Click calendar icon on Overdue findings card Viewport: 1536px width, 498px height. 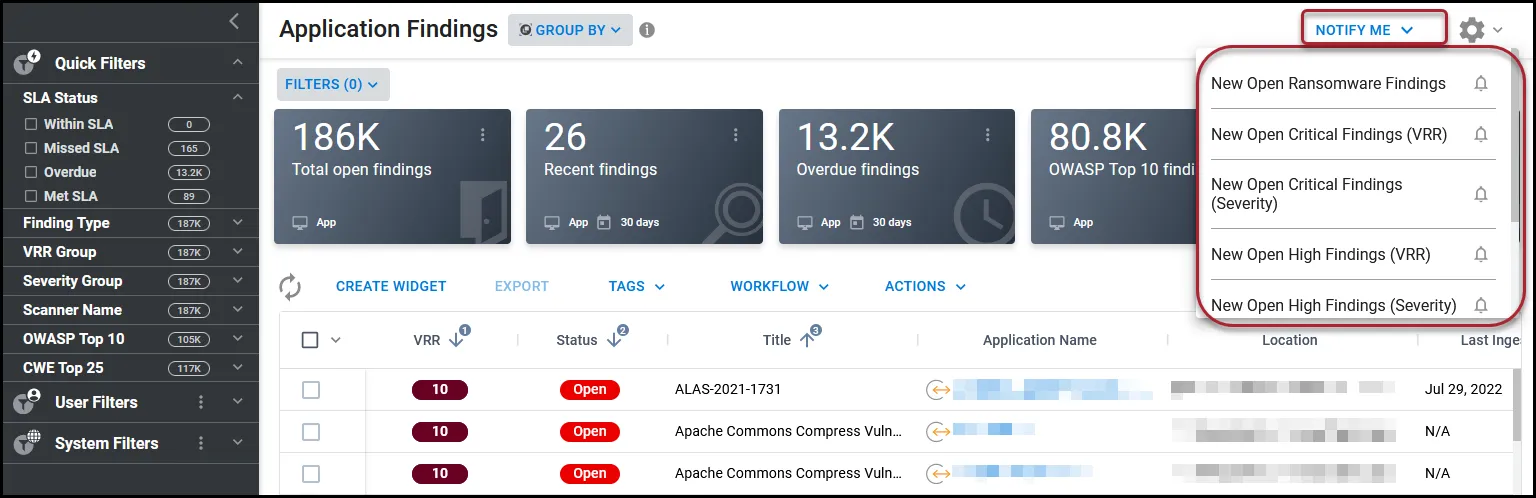[855, 222]
